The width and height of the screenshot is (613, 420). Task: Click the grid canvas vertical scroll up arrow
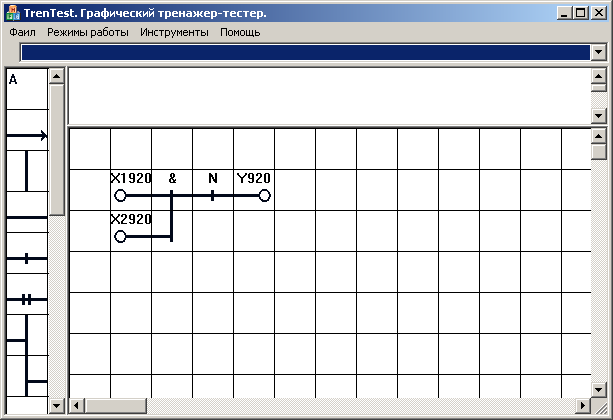(599, 136)
